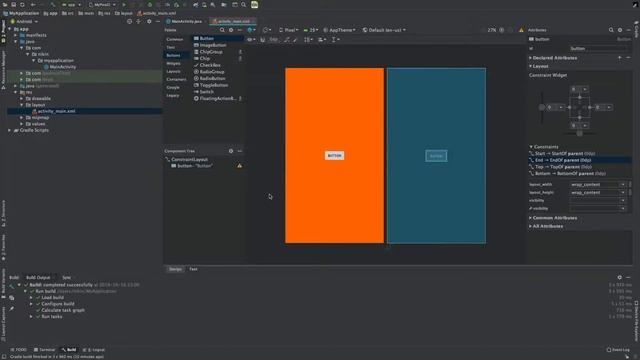This screenshot has width=640, height=360.
Task: Expand the mipmap folder
Action: click(22, 117)
